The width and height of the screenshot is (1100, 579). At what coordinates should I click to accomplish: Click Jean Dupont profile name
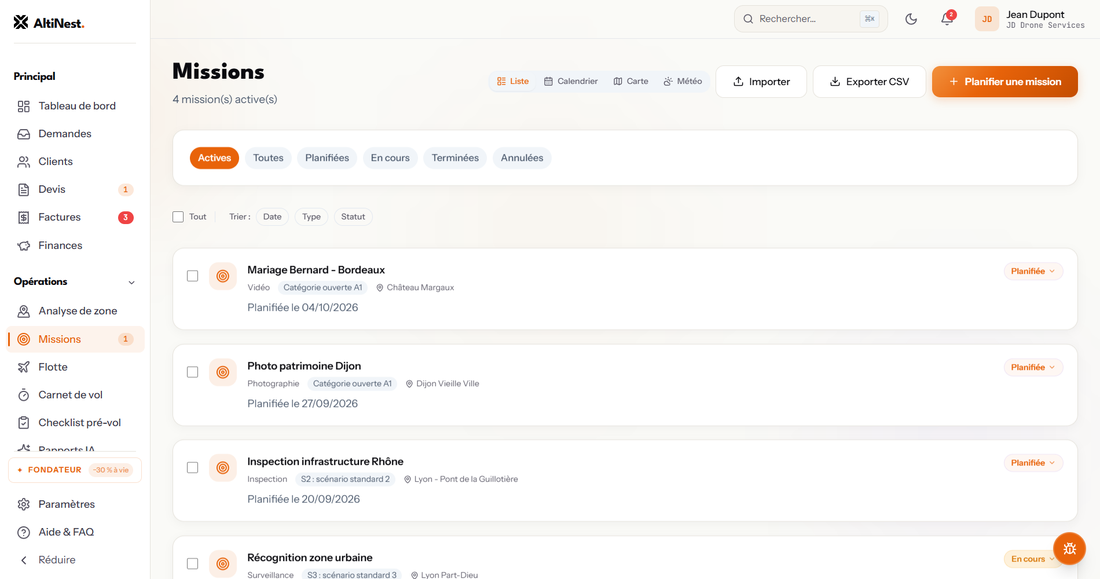[1035, 14]
